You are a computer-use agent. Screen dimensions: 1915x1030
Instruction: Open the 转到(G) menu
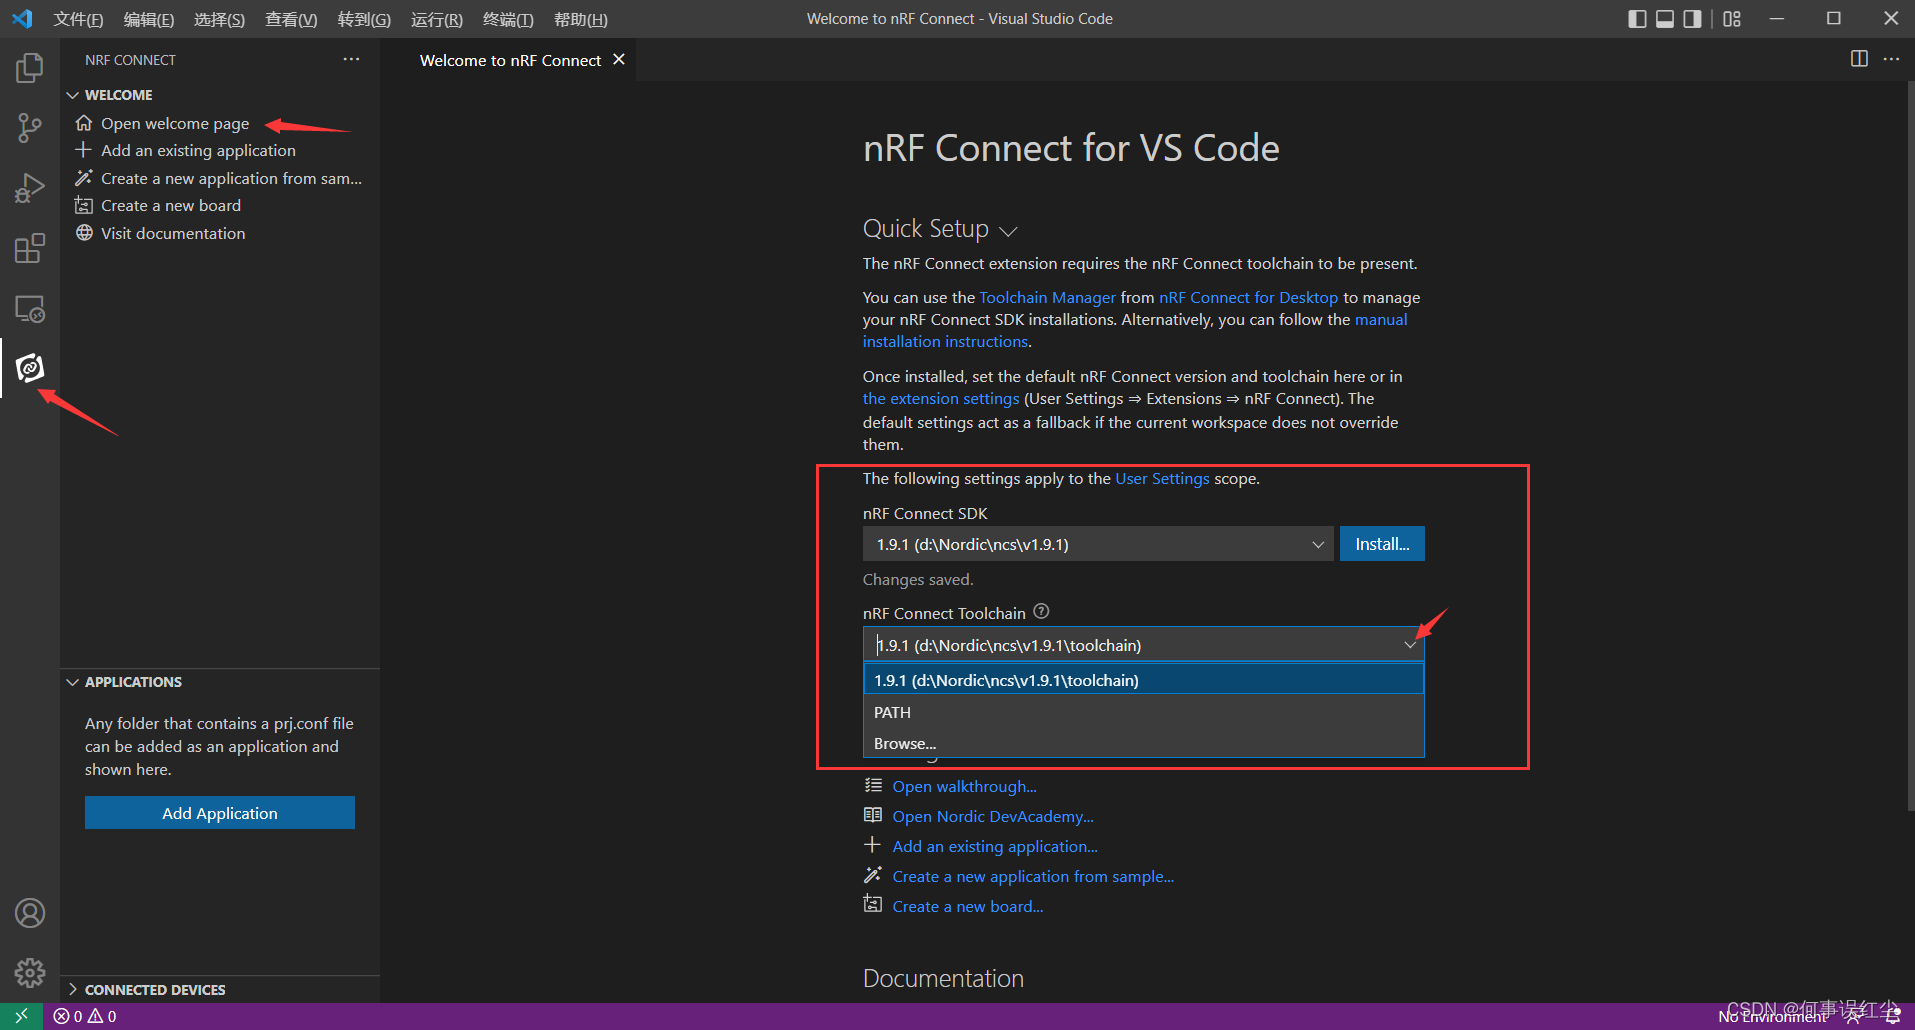pyautogui.click(x=364, y=19)
